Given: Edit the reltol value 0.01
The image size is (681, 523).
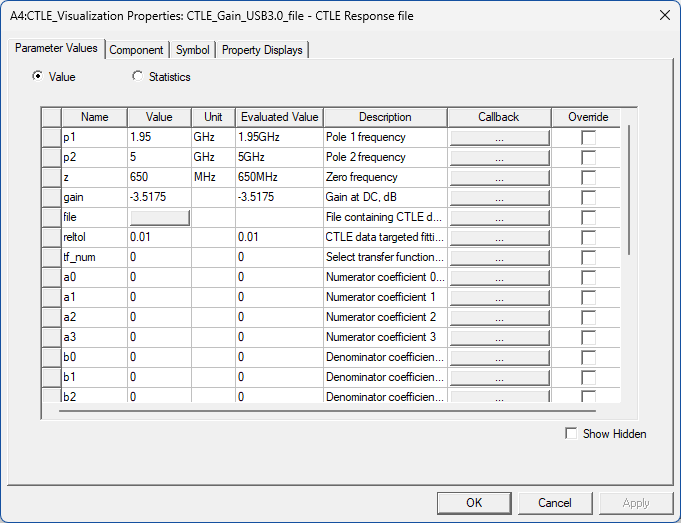Looking at the screenshot, I should (159, 237).
